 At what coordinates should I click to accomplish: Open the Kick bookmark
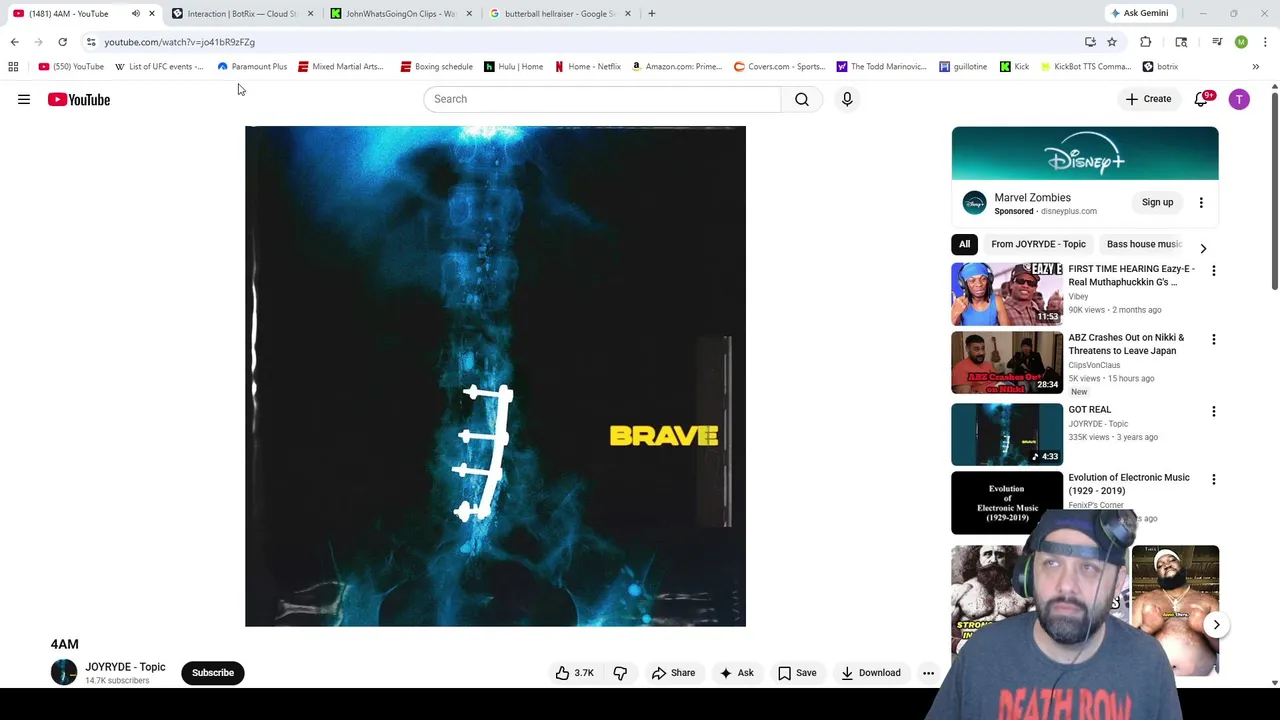pyautogui.click(x=1014, y=67)
